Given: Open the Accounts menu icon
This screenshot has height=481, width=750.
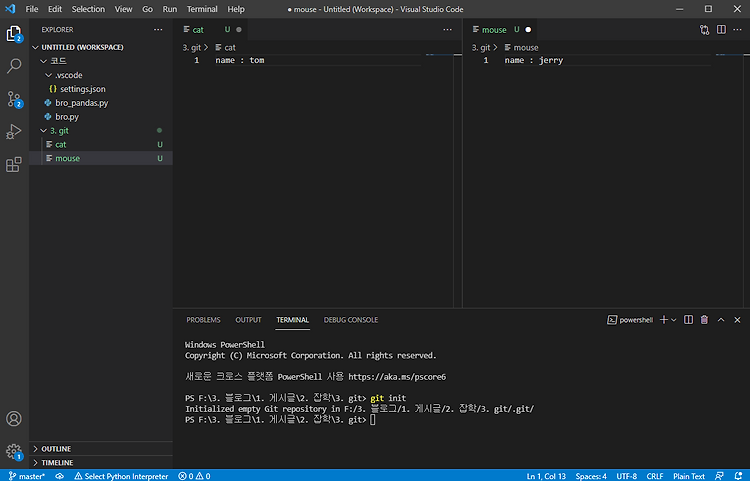Looking at the screenshot, I should pos(14,418).
